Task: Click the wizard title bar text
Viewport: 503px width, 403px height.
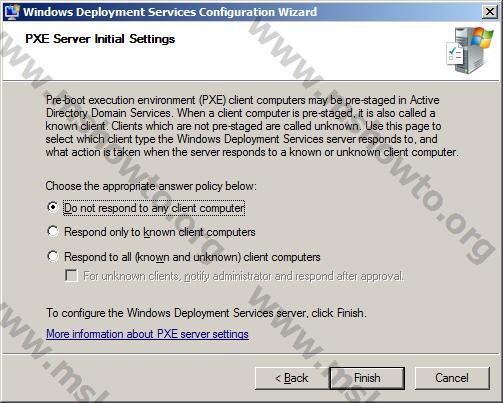Action: (170, 12)
